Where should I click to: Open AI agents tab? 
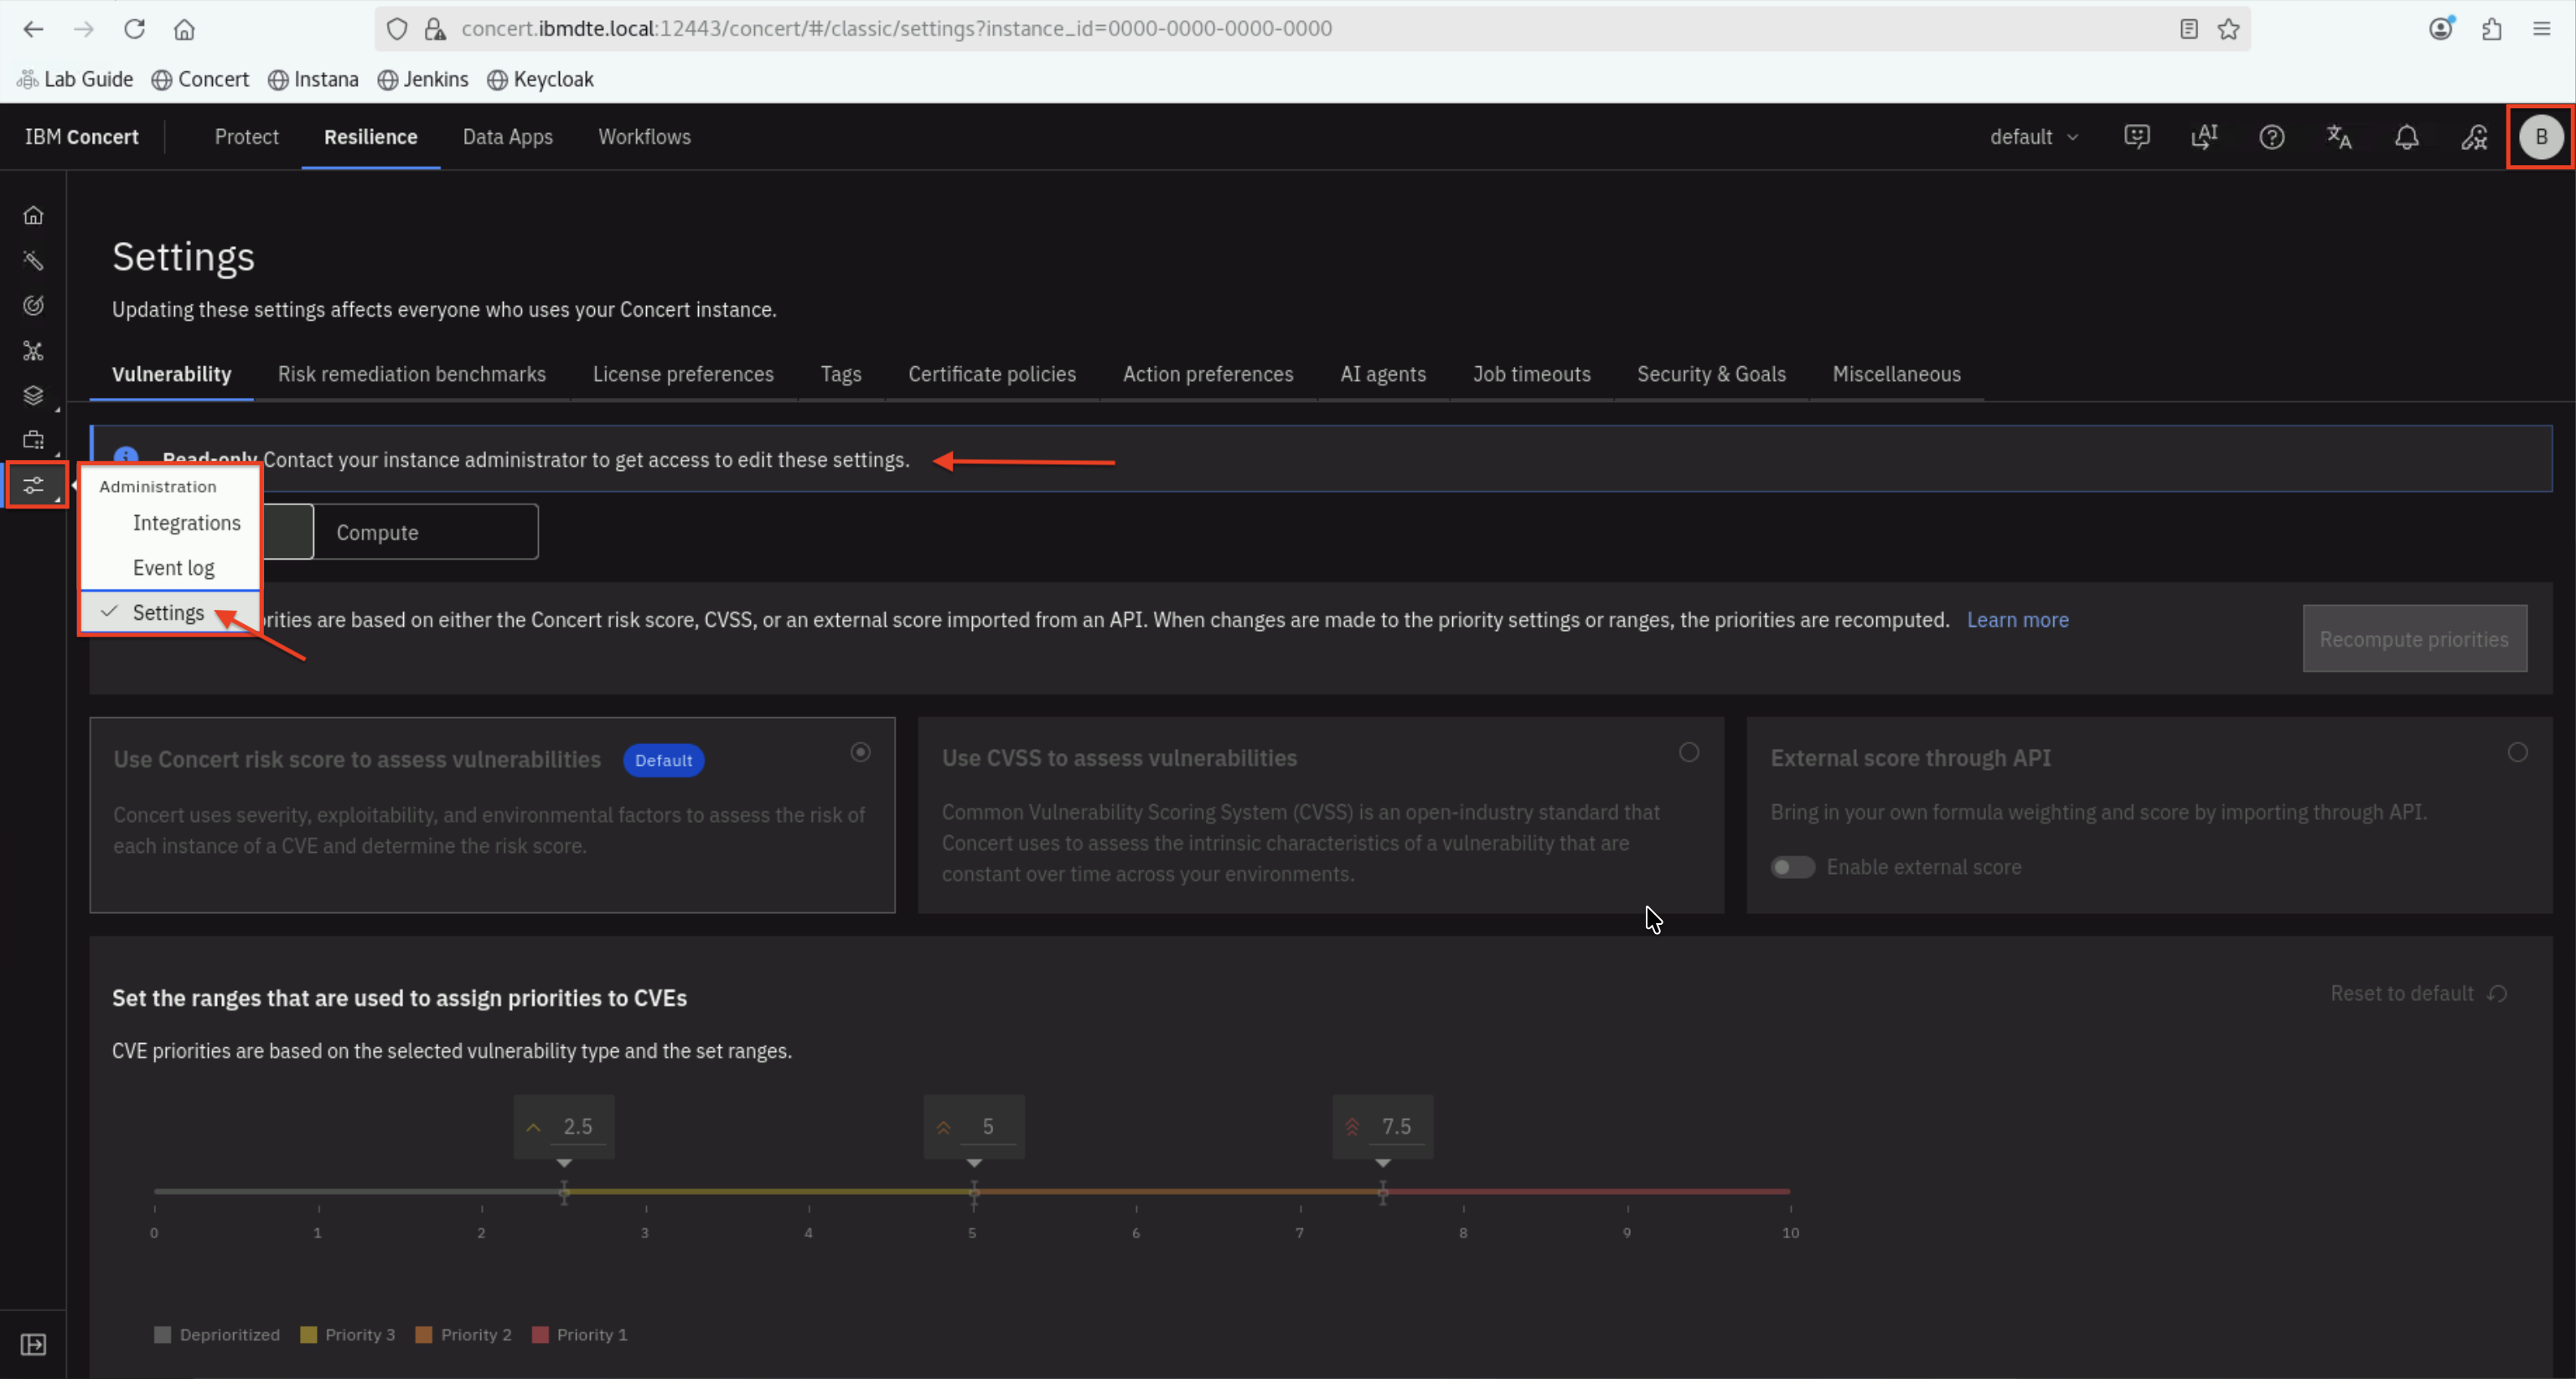(x=1383, y=374)
